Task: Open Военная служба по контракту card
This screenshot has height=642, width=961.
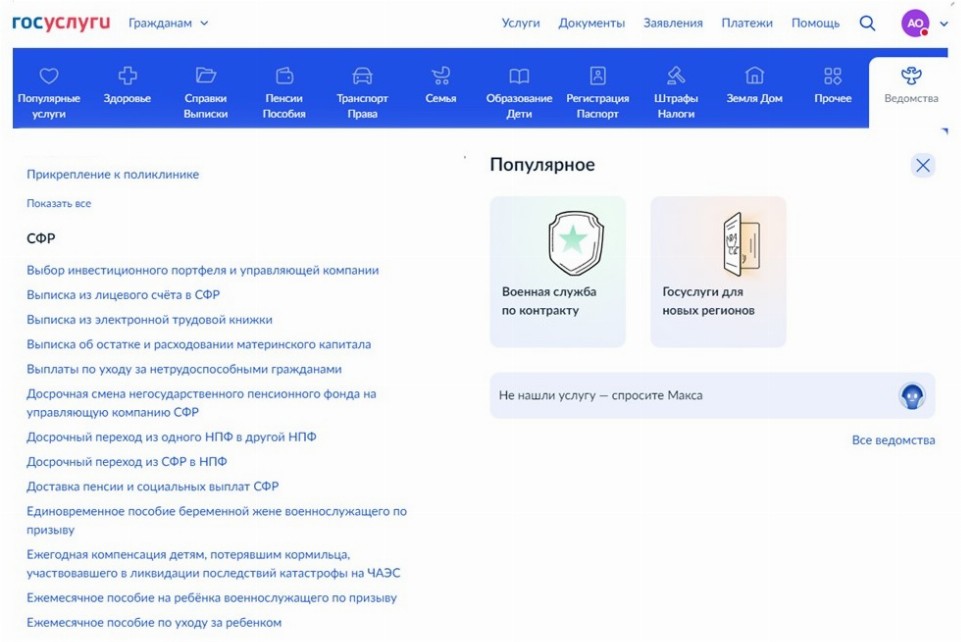Action: 557,271
